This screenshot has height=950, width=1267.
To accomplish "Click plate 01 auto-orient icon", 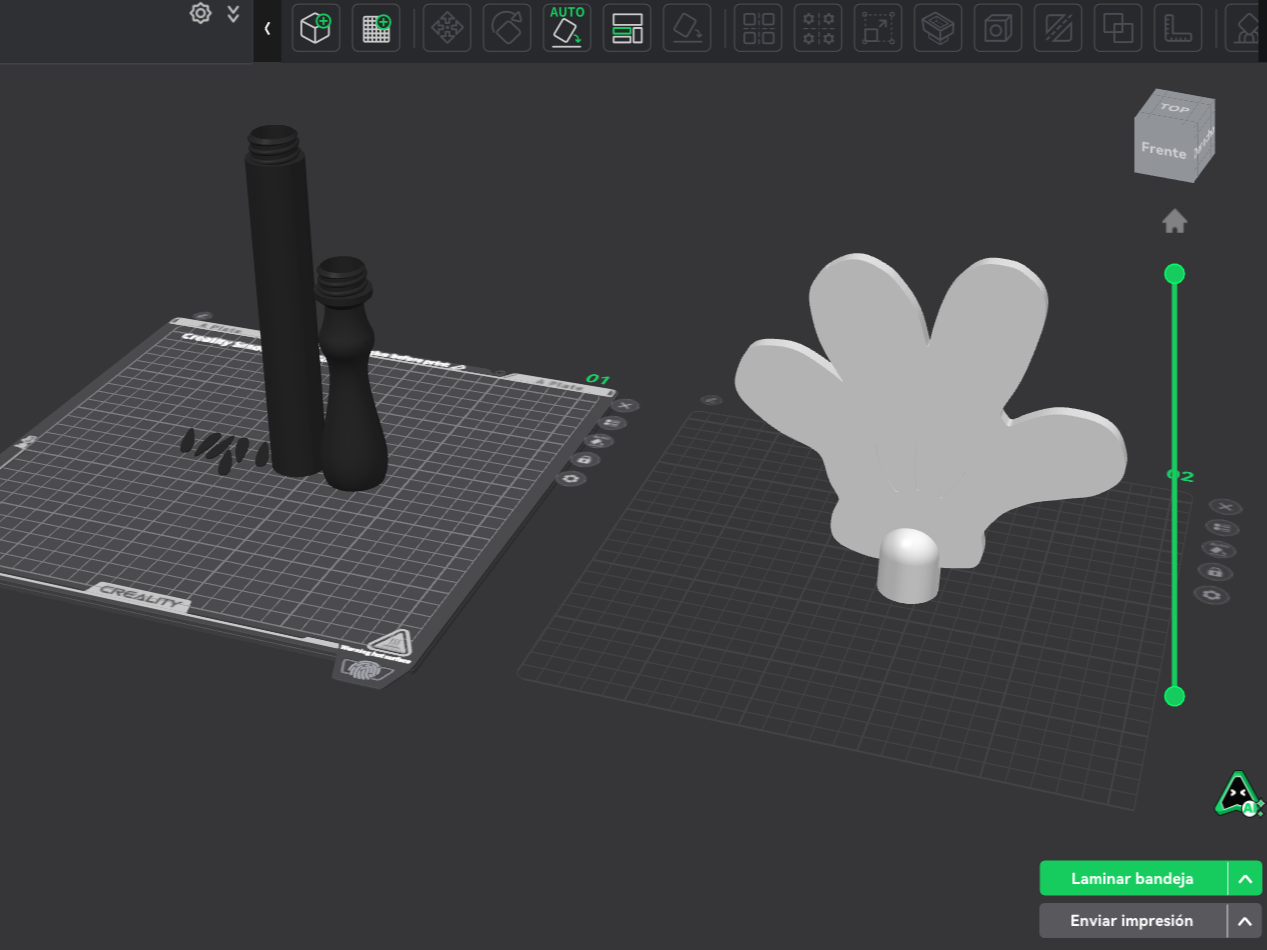I will tap(599, 441).
